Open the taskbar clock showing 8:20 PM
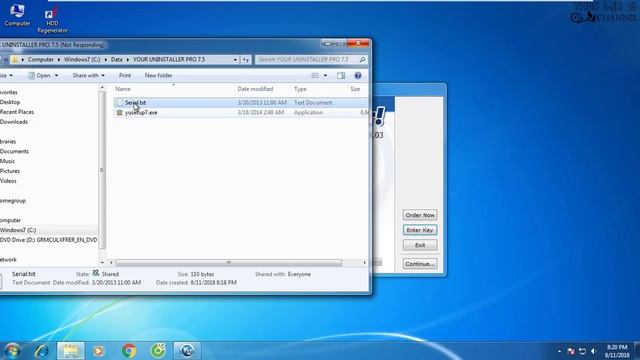 [x=617, y=351]
